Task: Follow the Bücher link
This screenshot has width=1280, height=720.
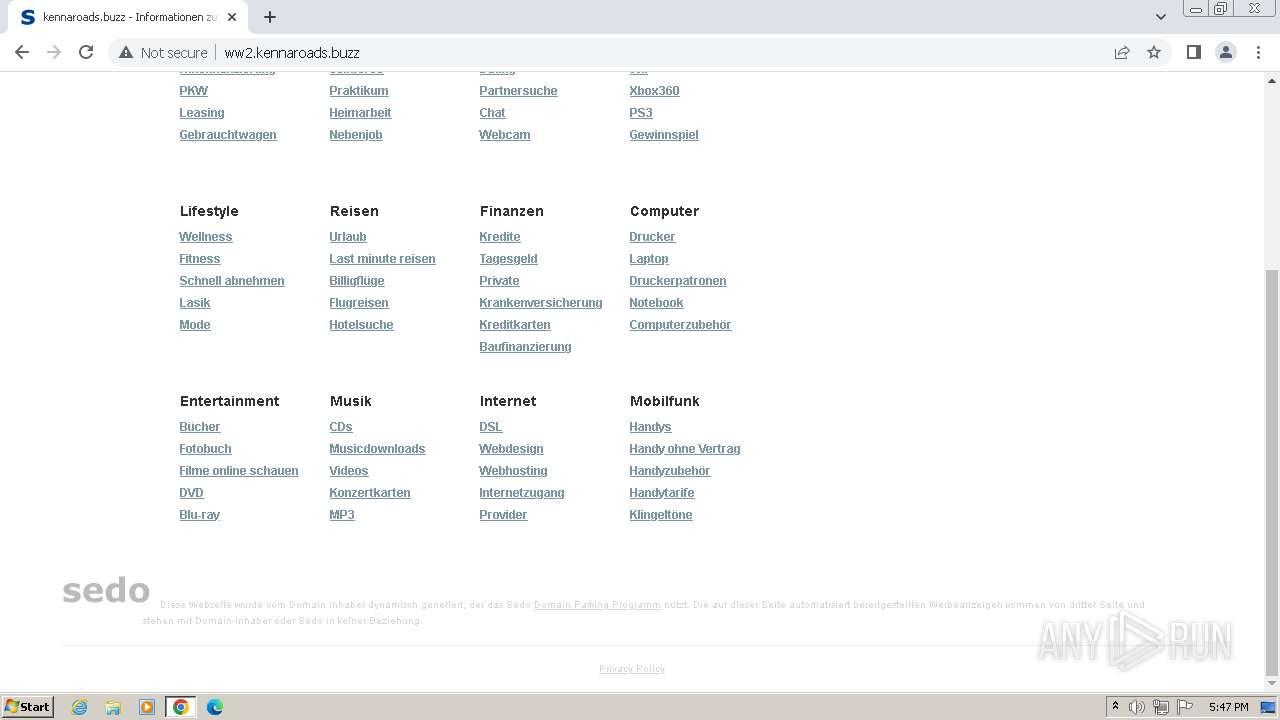Action: (x=200, y=427)
